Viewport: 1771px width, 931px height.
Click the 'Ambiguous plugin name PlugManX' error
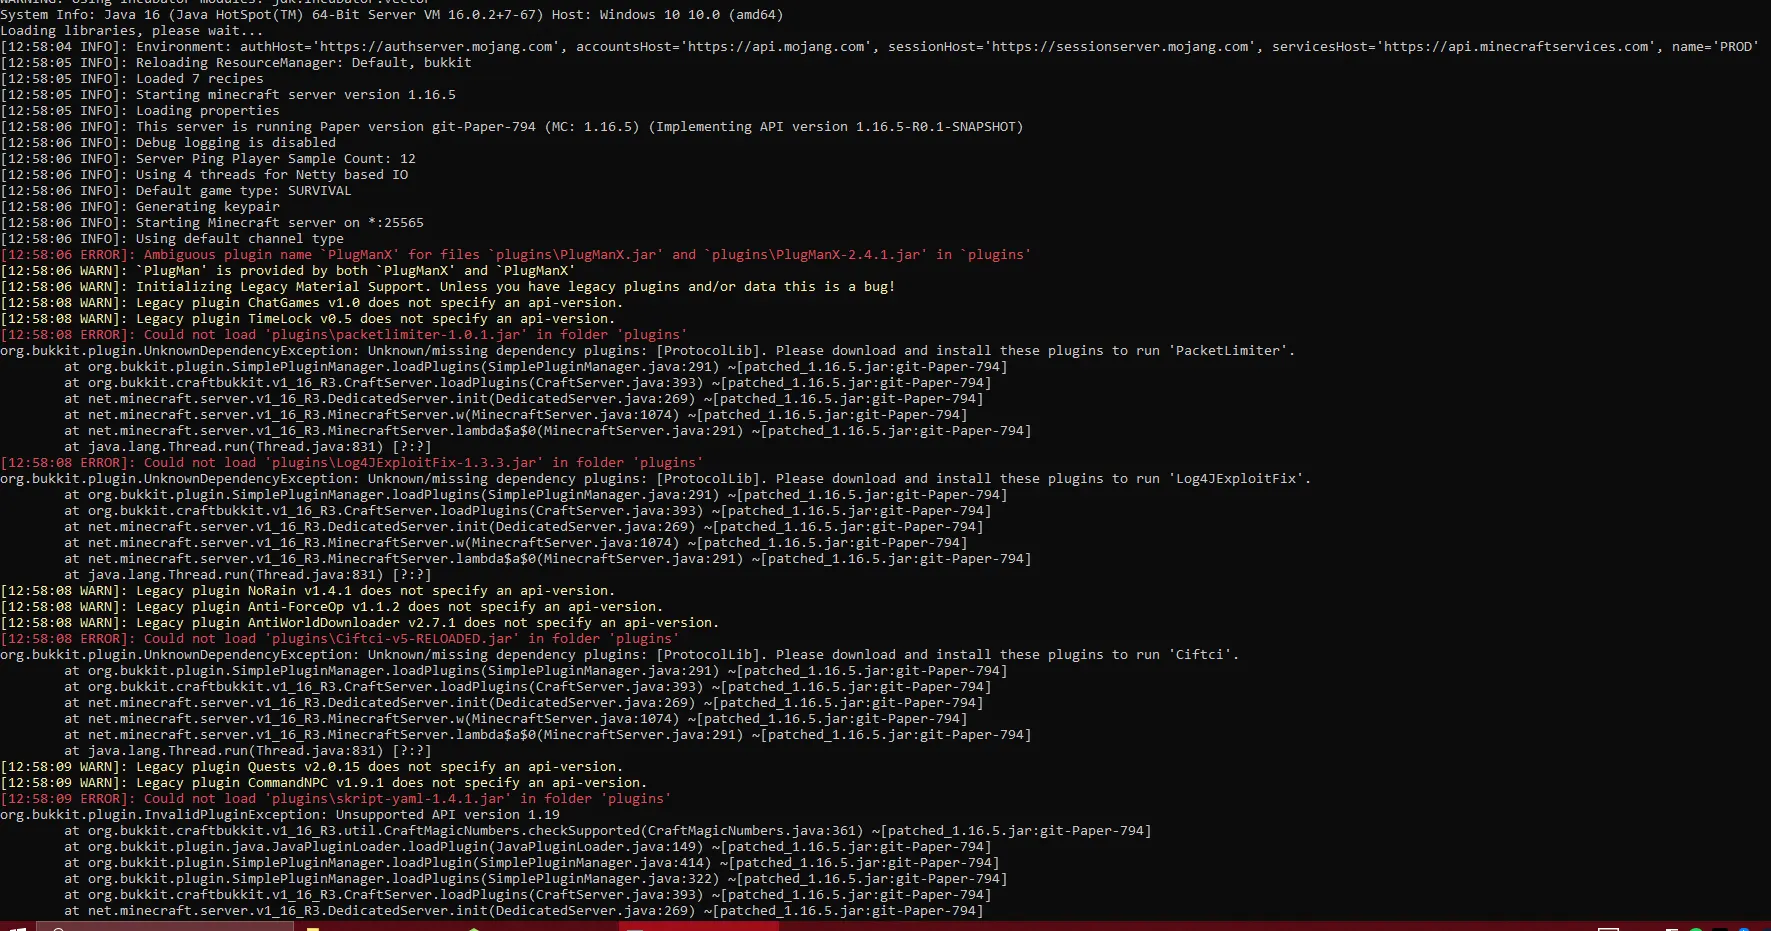pyautogui.click(x=516, y=255)
